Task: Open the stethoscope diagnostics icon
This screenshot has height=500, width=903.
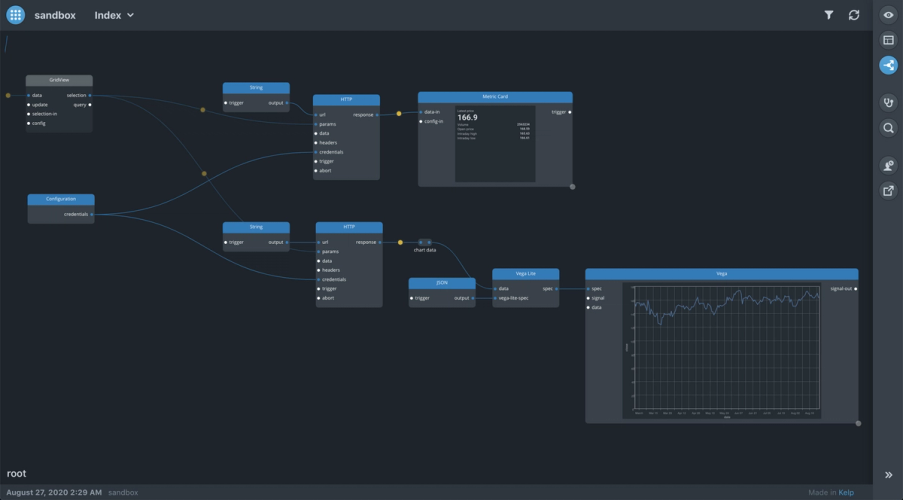Action: (x=889, y=103)
